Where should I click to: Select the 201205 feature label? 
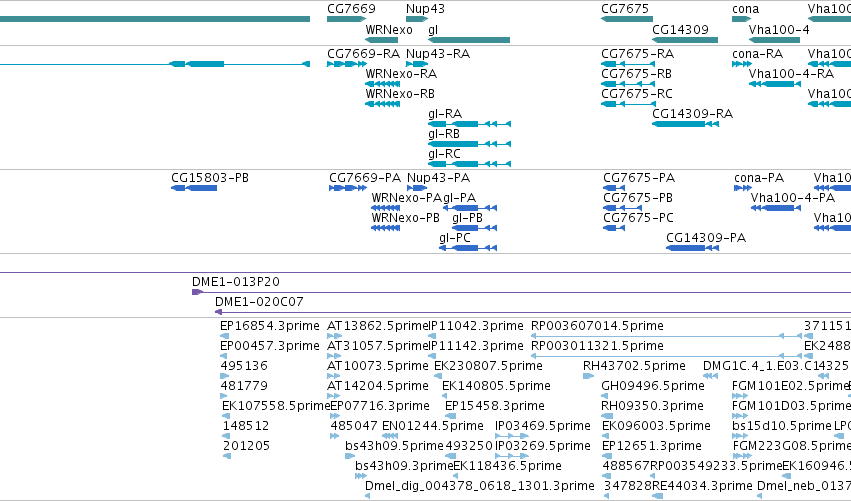click(x=246, y=447)
